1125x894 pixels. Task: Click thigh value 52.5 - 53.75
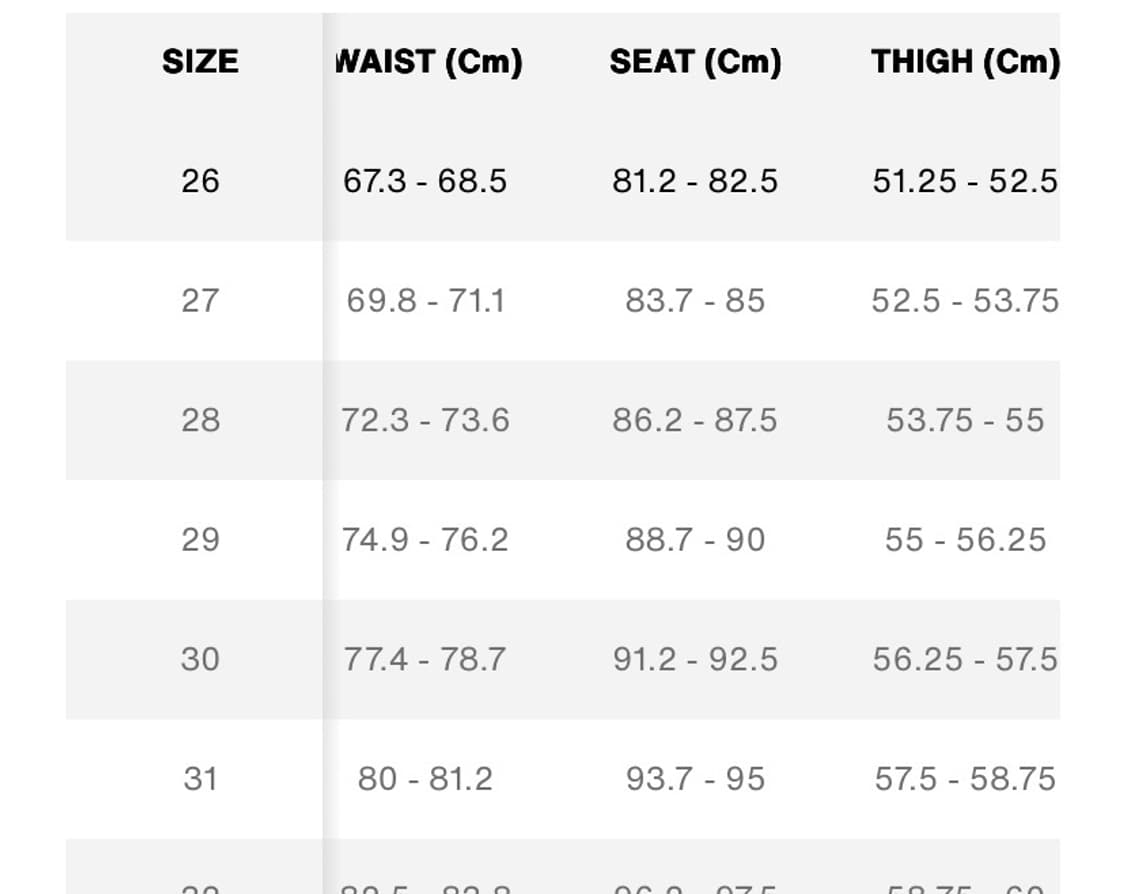[965, 301]
